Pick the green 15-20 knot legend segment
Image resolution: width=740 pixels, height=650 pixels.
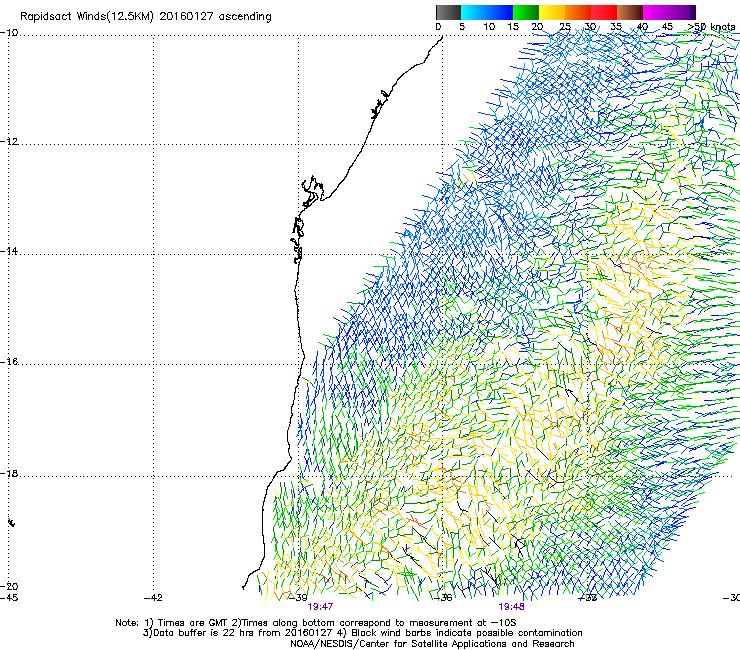[526, 12]
